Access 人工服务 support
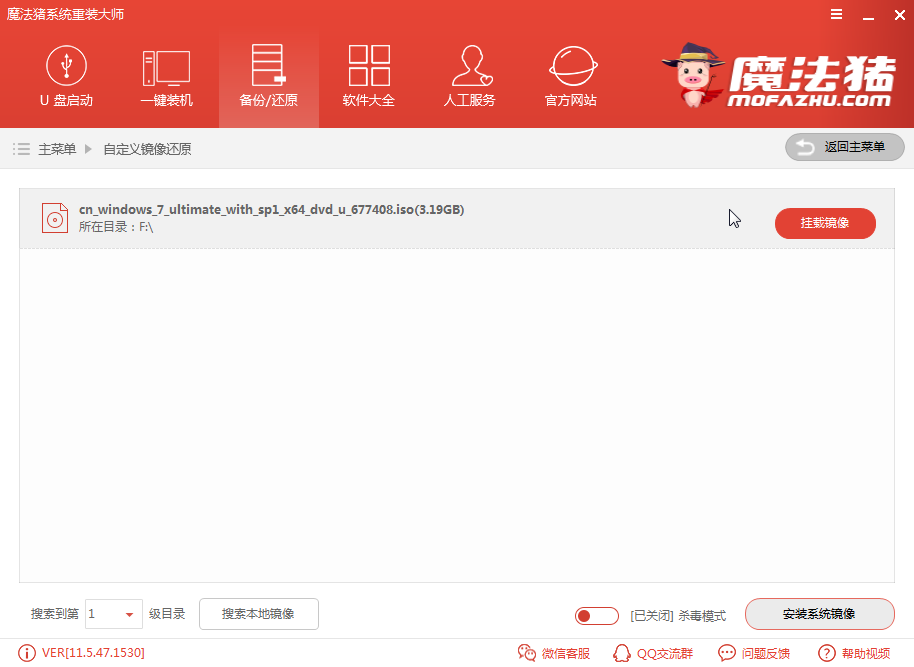 coord(469,76)
